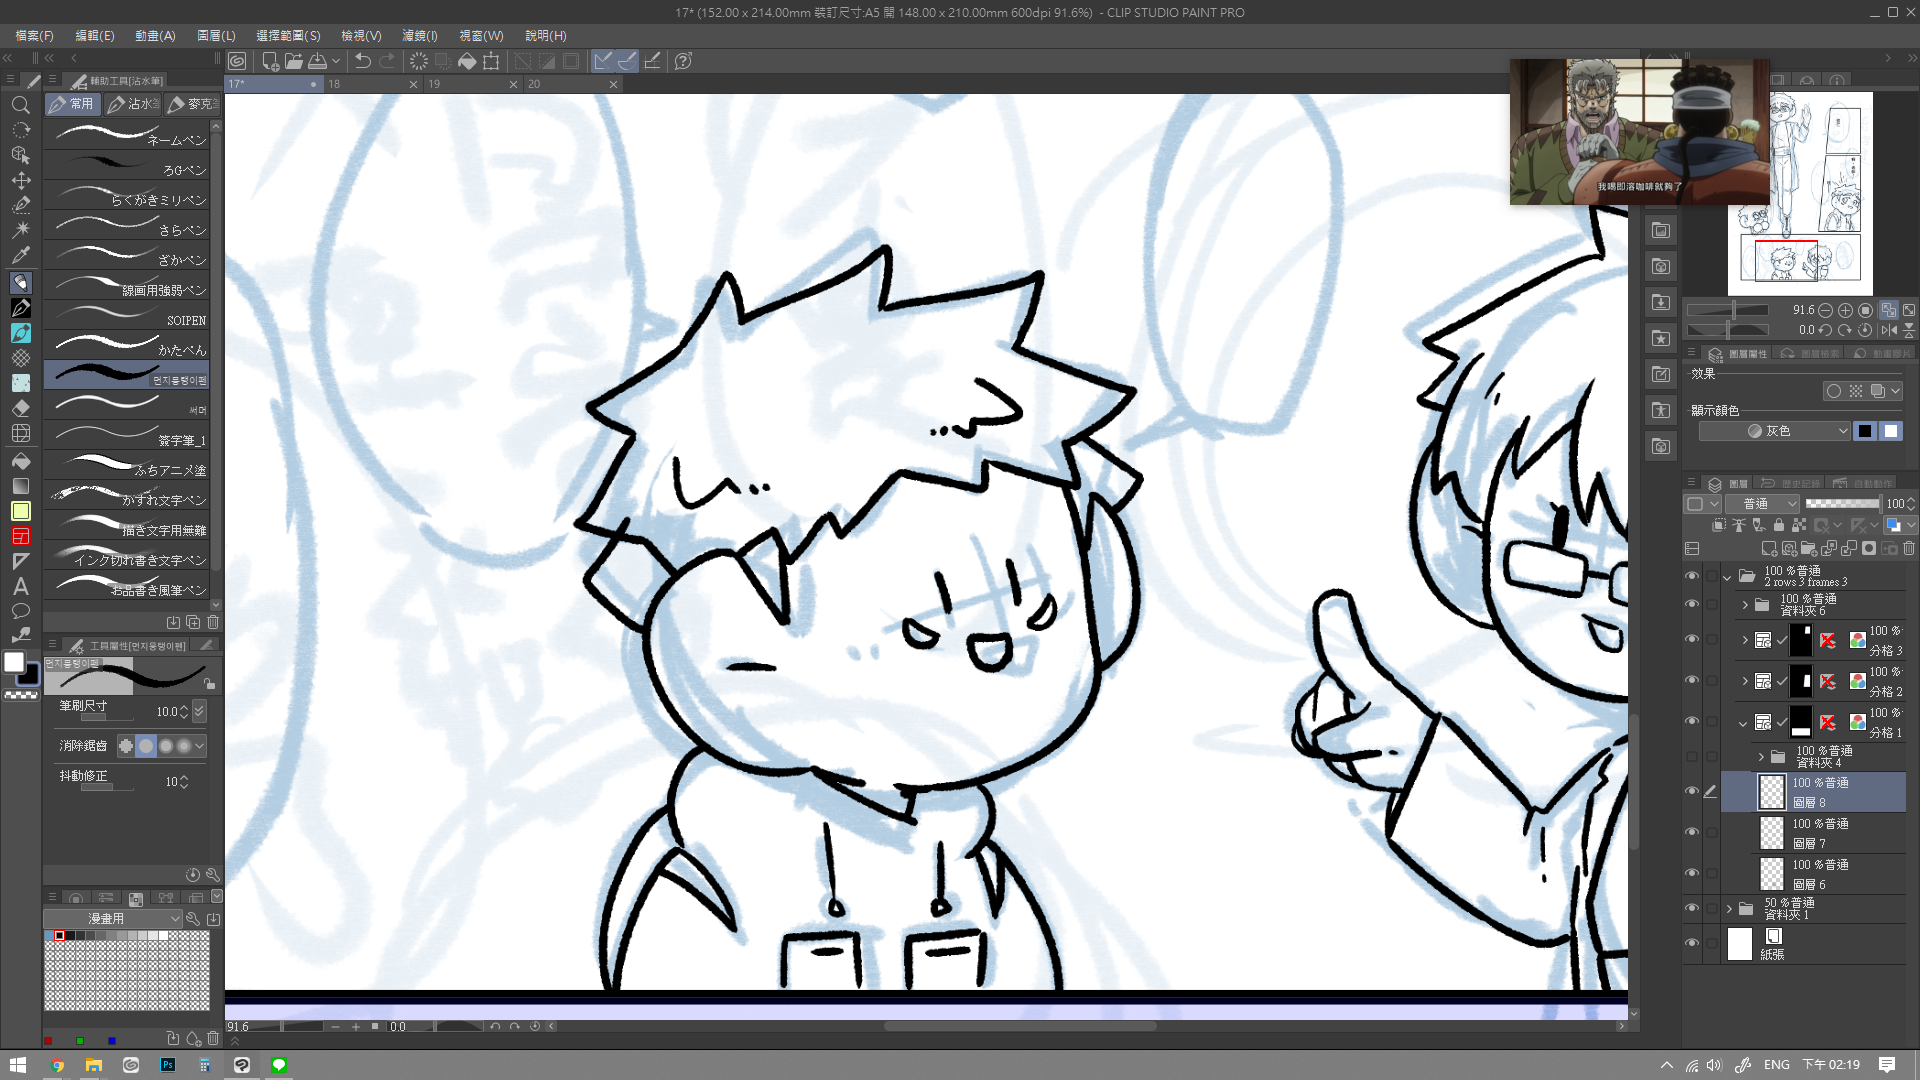Open CLIP STUDIO launcher icon
1920x1080 pixels.
[x=237, y=61]
